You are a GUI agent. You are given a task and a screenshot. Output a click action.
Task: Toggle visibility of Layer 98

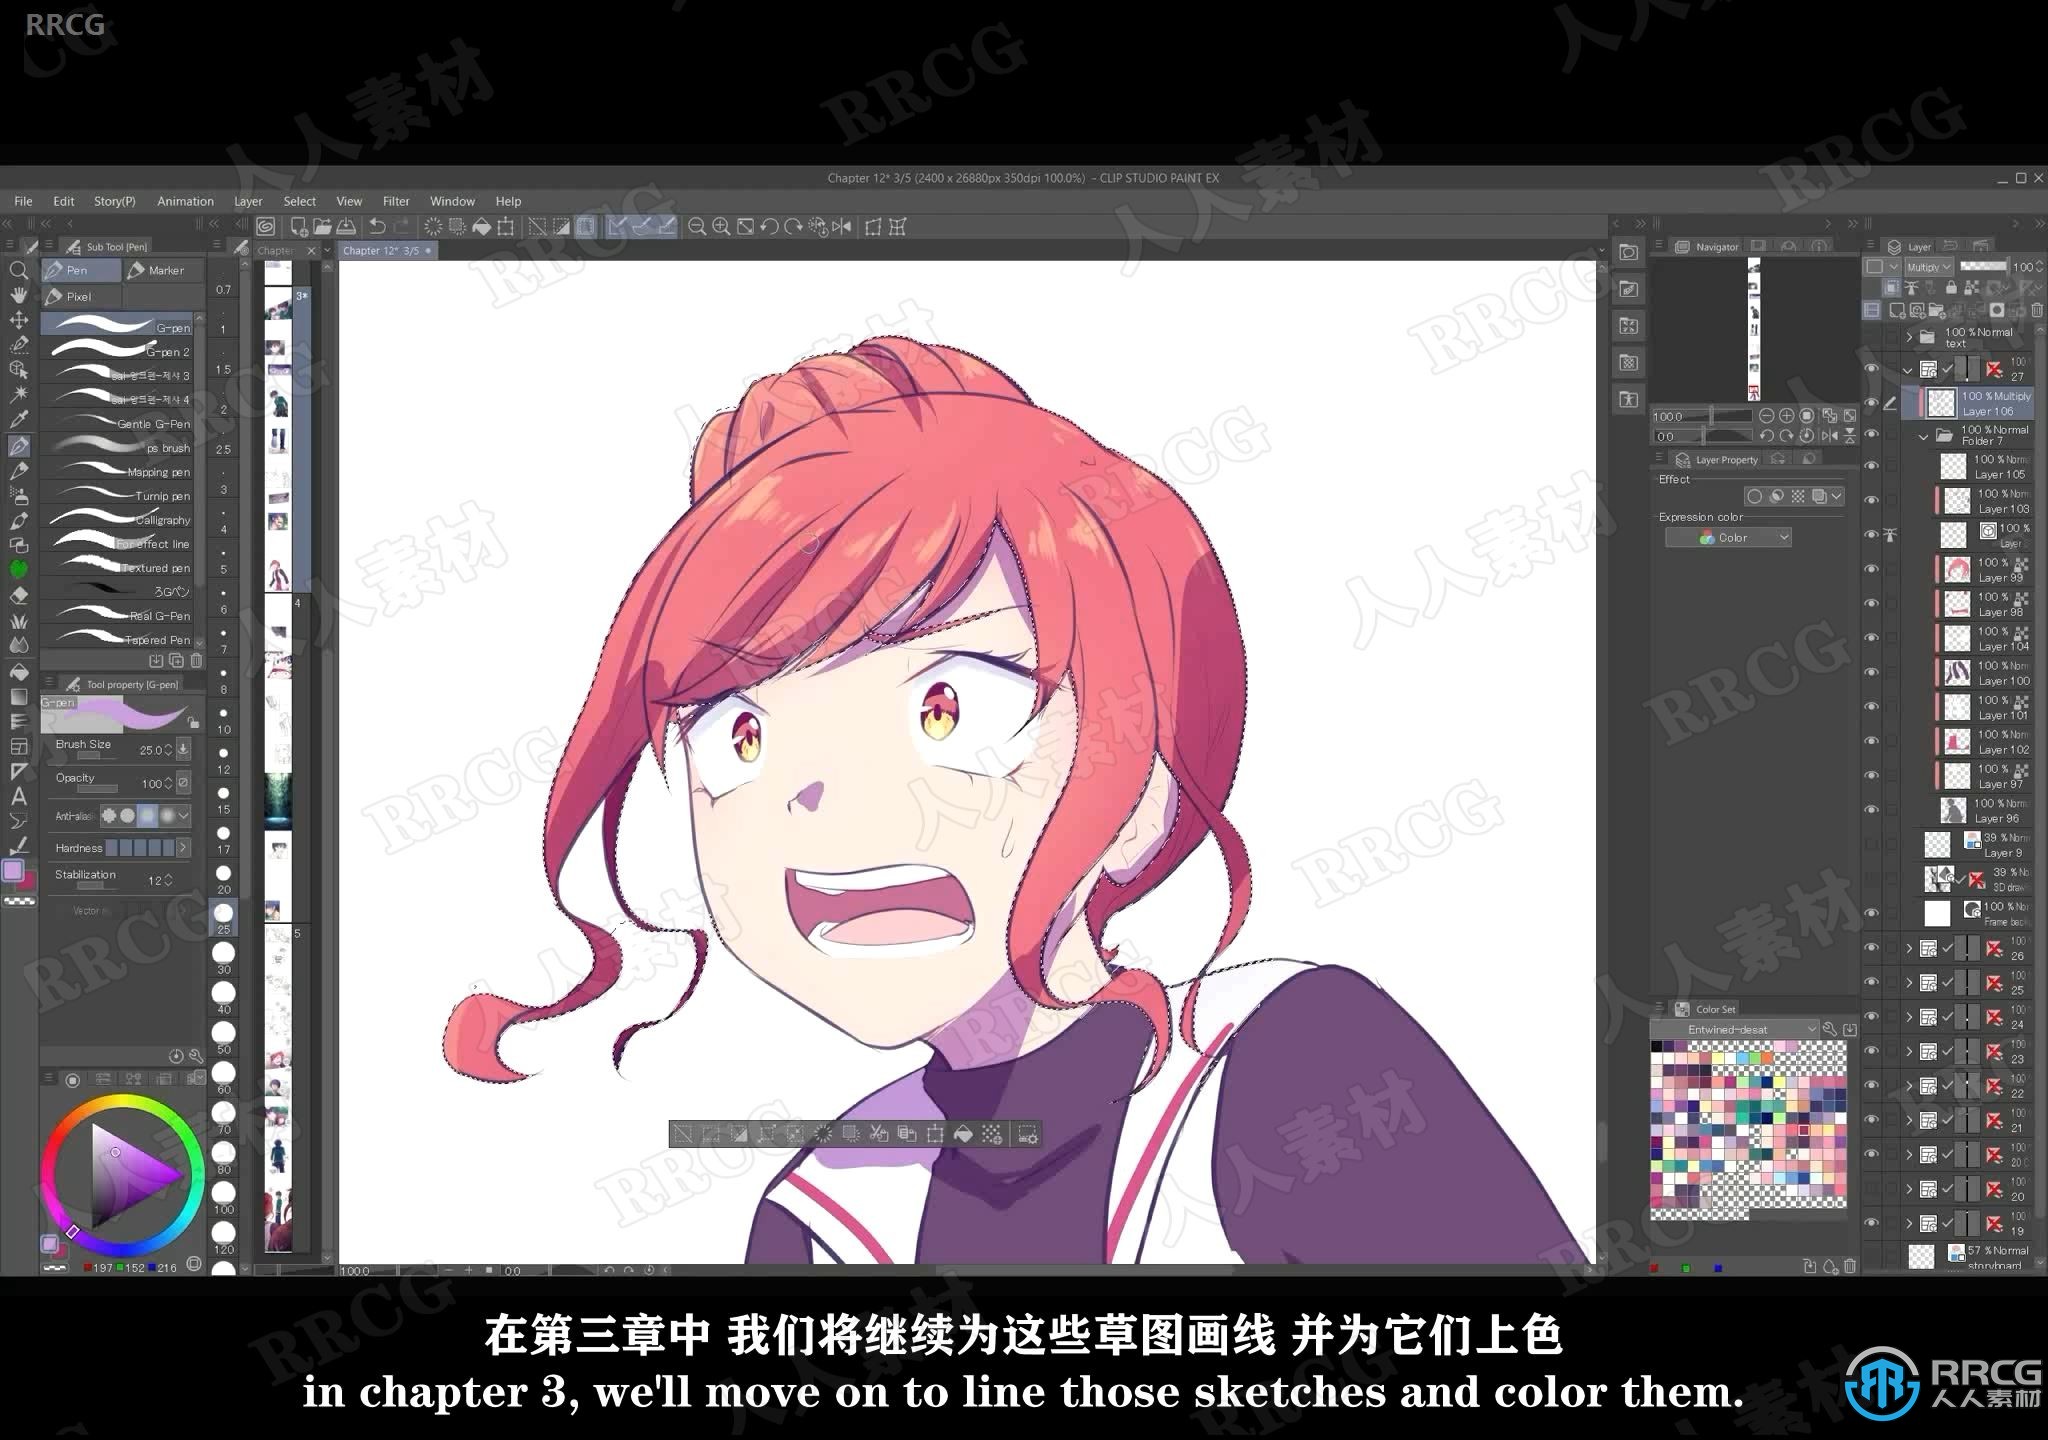tap(1871, 603)
